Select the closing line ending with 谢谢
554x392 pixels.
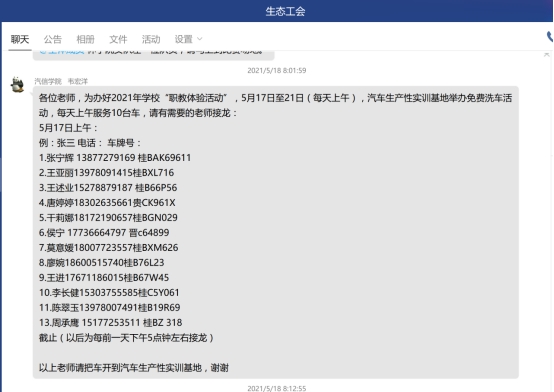pos(134,368)
